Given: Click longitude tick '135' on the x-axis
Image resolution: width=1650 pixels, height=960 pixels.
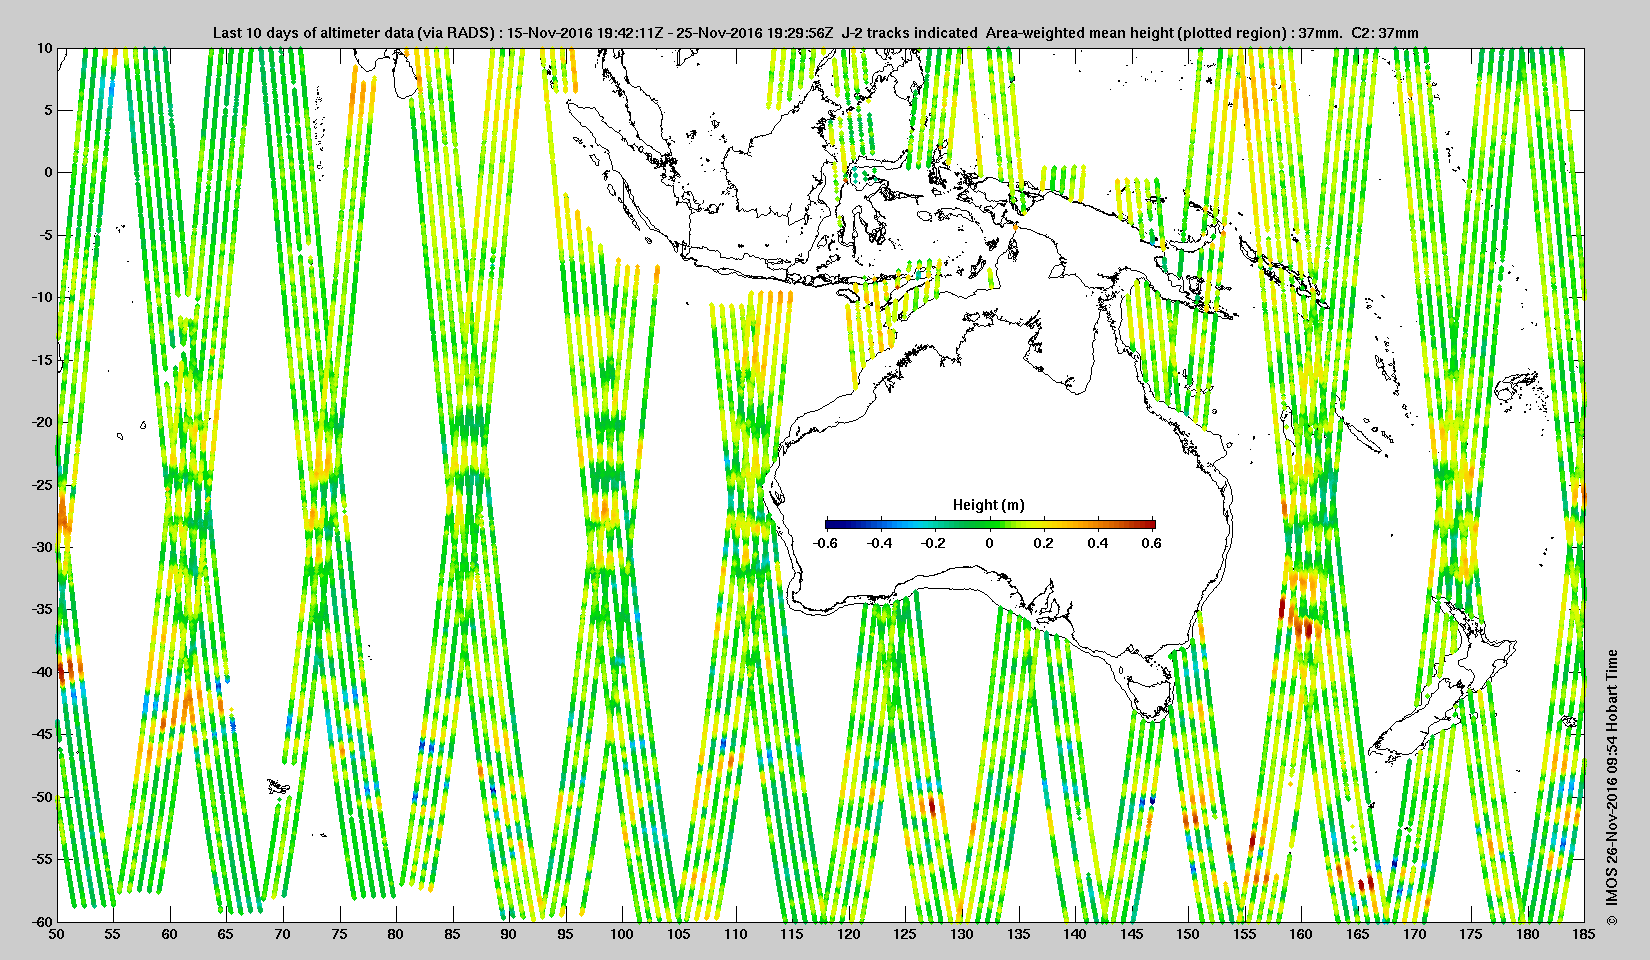Looking at the screenshot, I should point(1018,935).
